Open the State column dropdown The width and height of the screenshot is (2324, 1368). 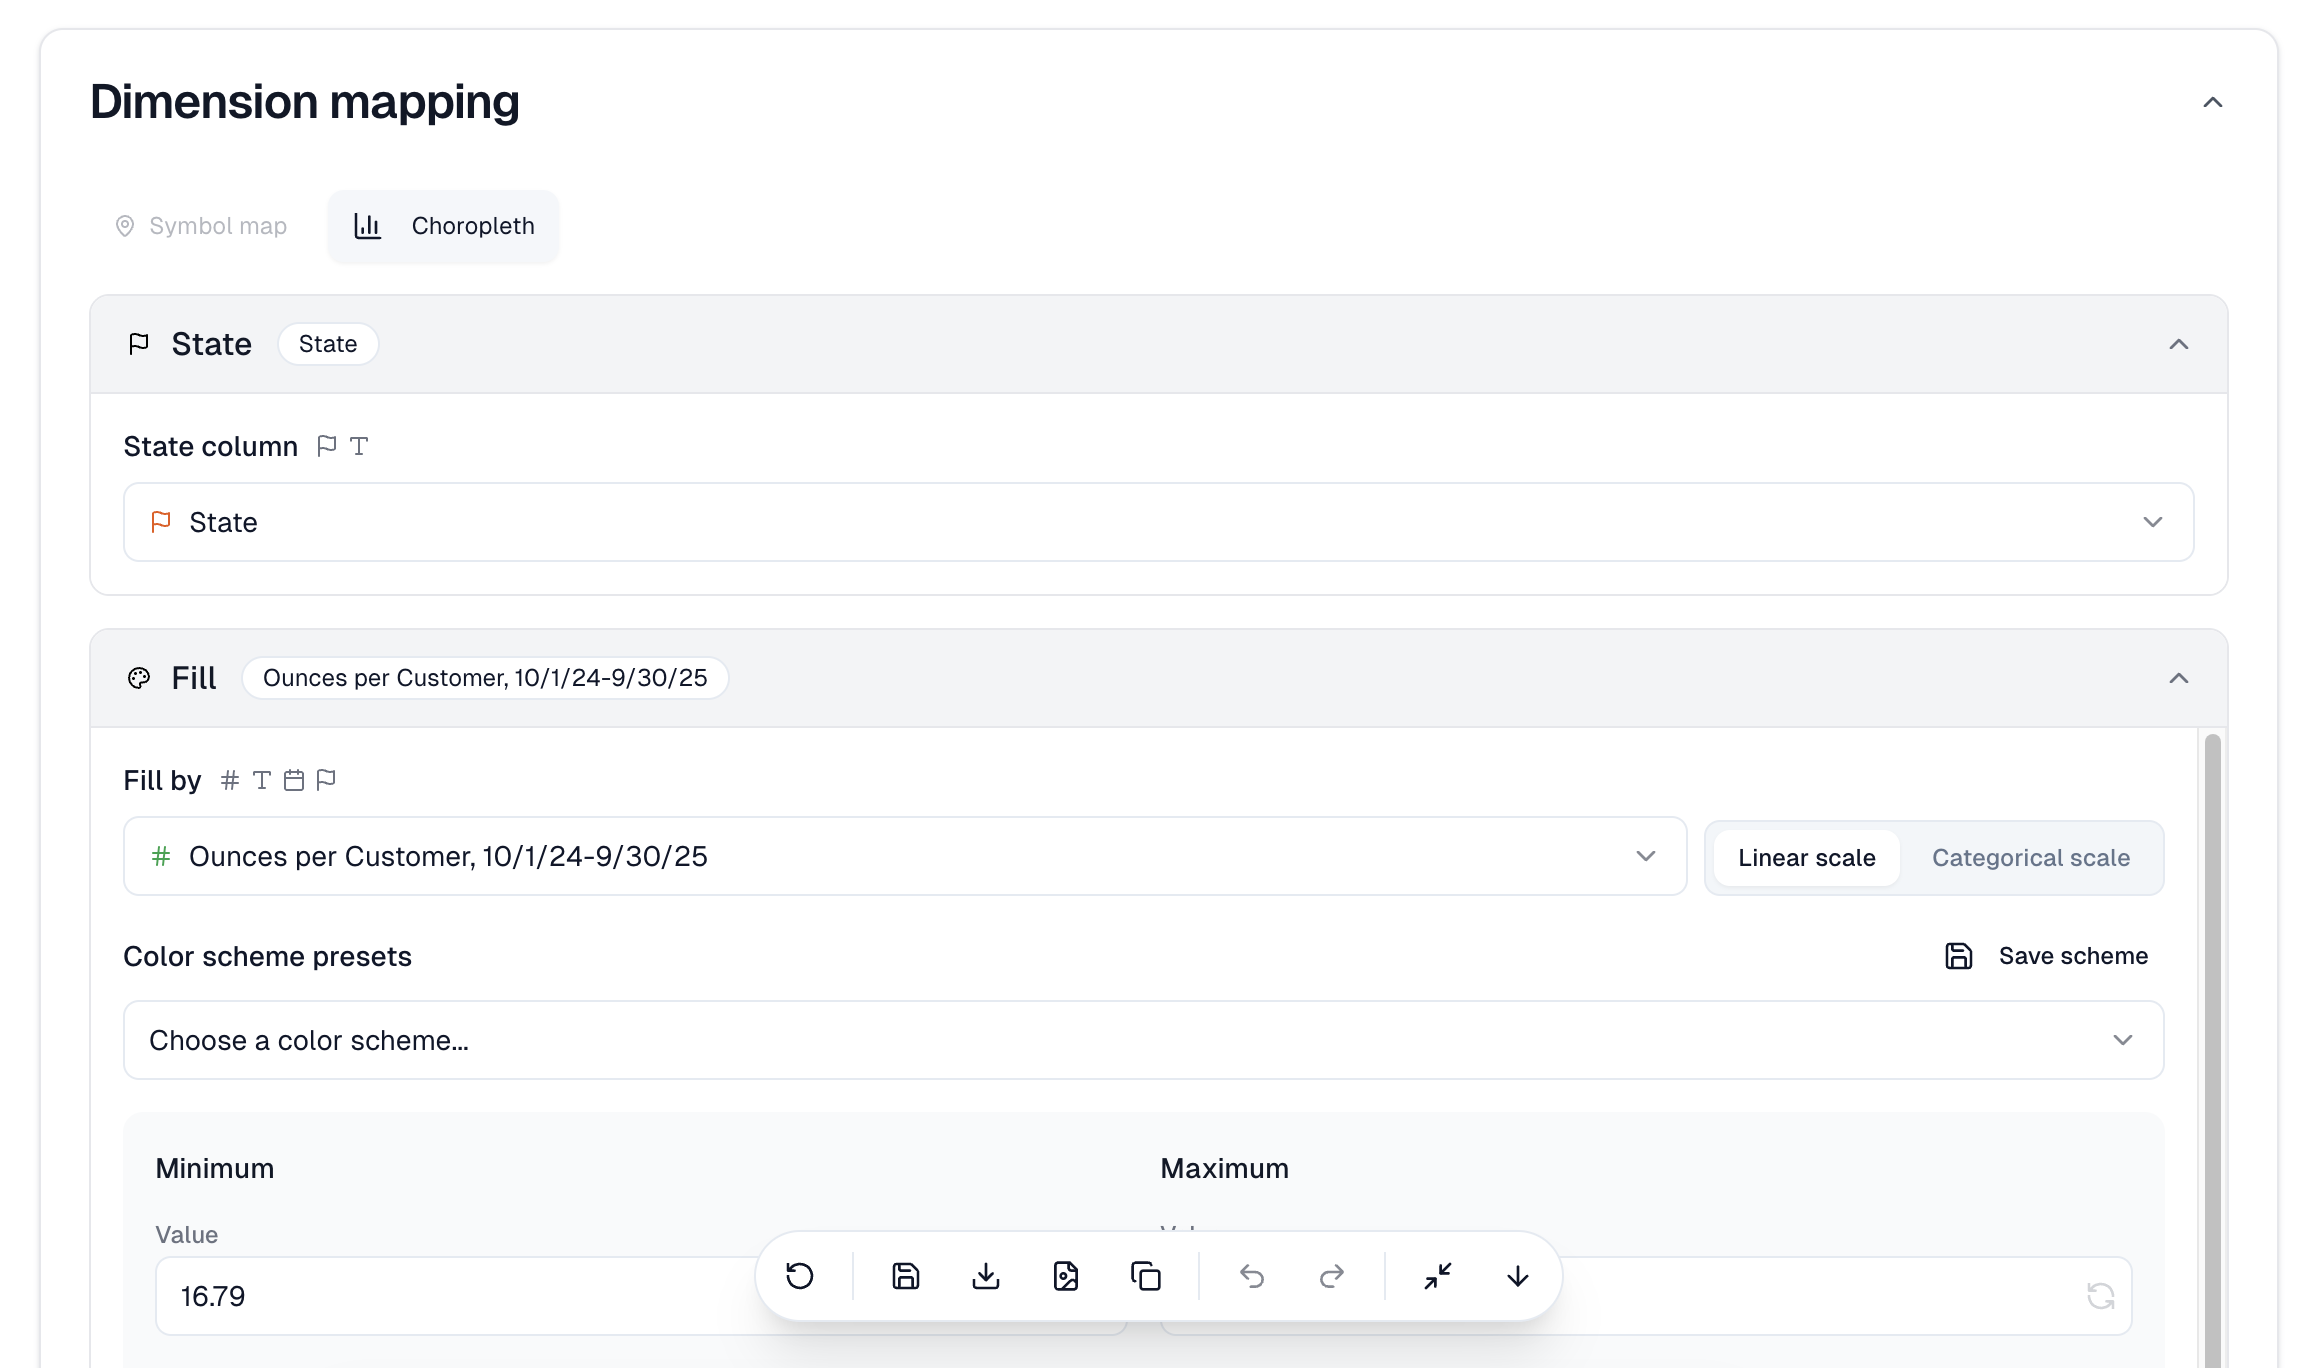(x=1159, y=522)
